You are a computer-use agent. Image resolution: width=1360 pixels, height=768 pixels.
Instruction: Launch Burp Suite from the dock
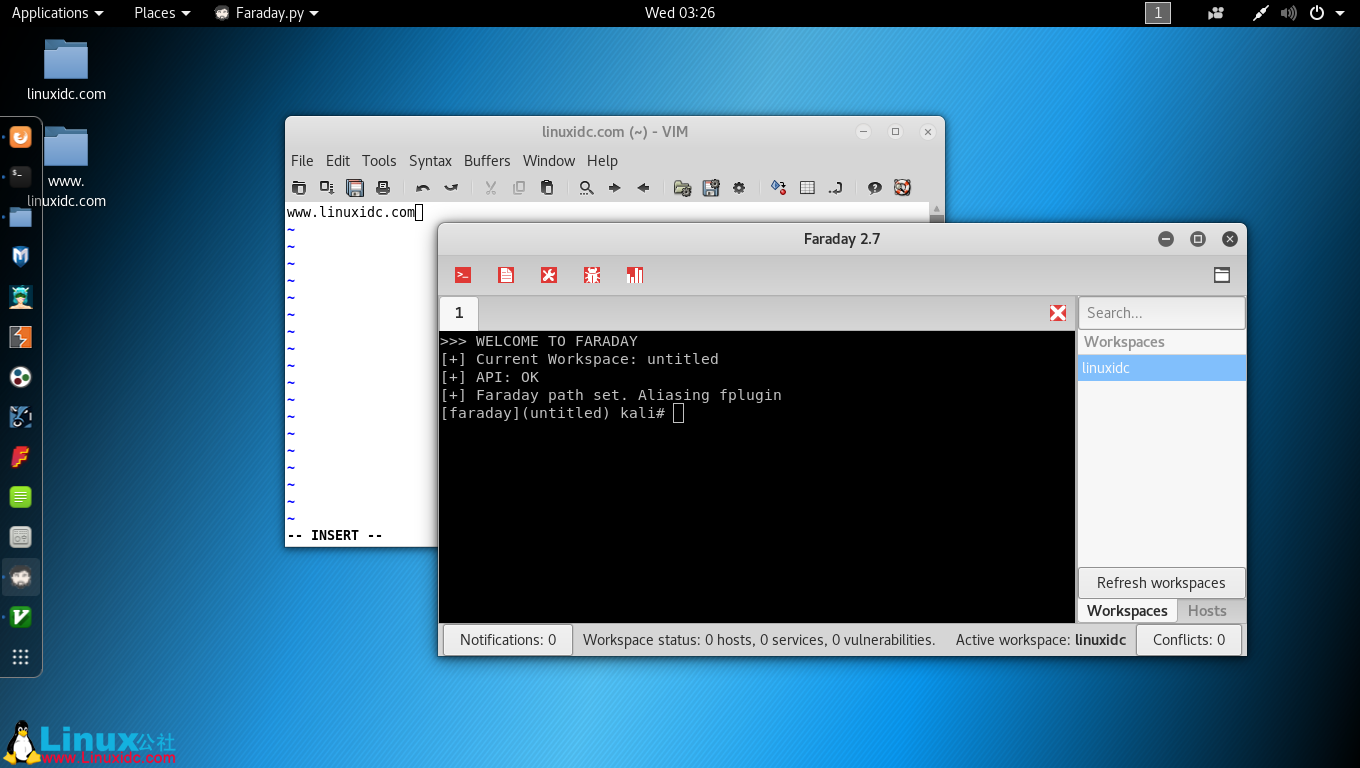pos(20,337)
